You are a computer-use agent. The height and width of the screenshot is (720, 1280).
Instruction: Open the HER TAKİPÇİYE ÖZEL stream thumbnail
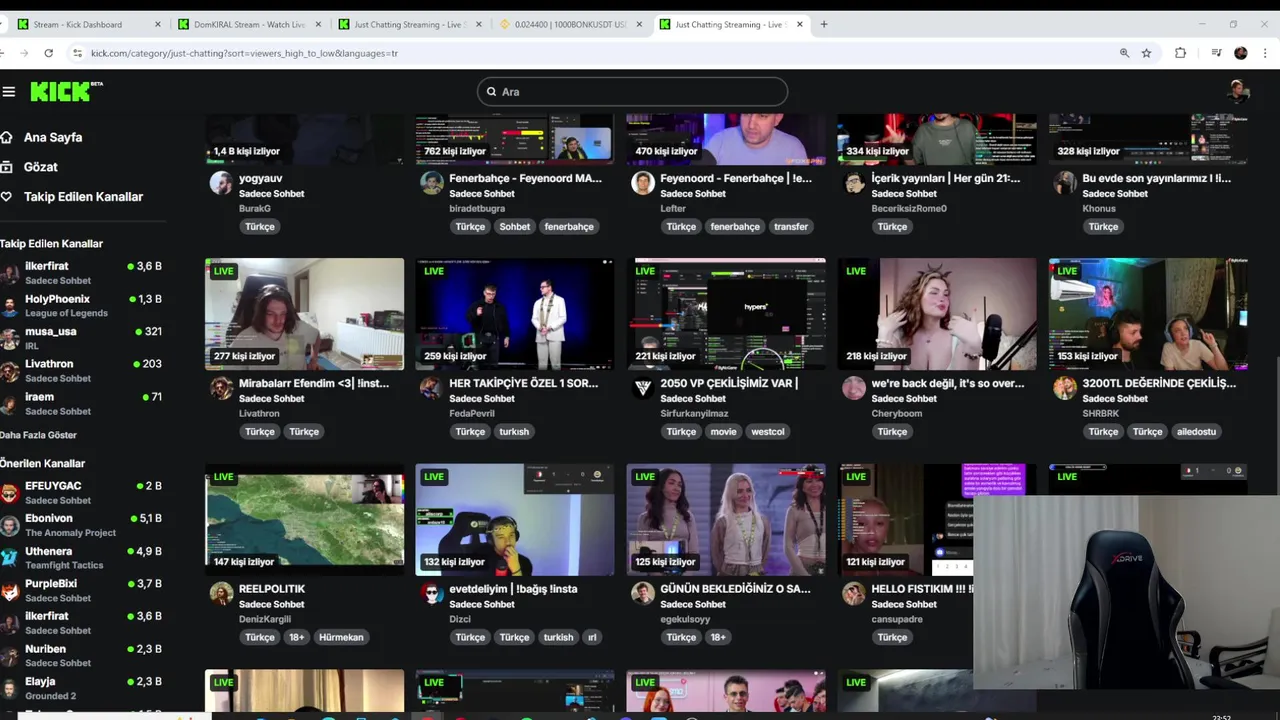coord(515,314)
